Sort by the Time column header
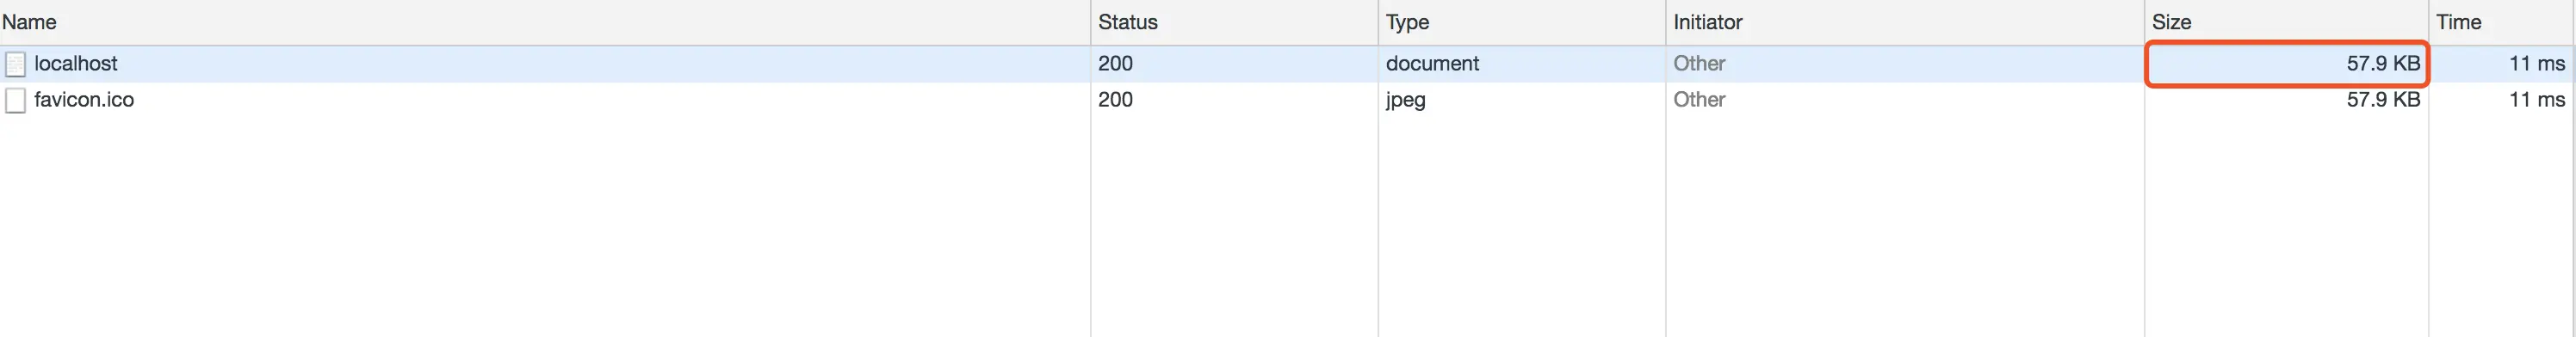 coord(2458,22)
